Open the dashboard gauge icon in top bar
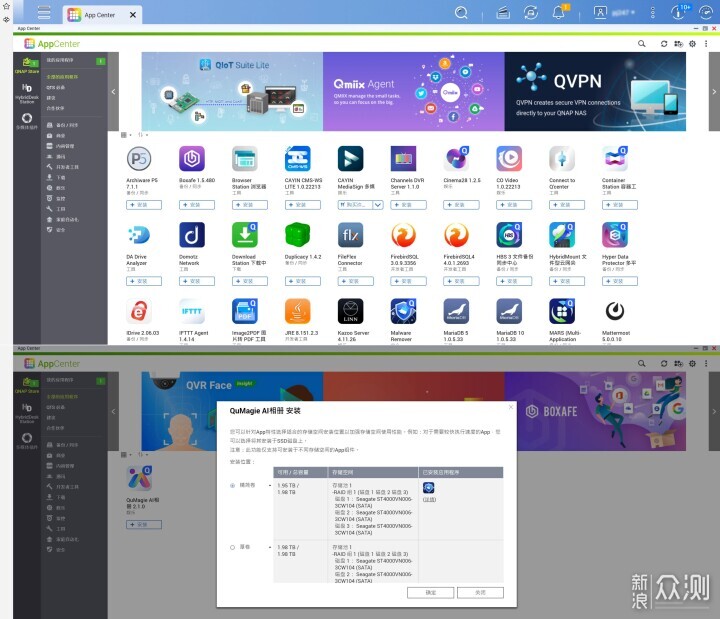The image size is (720, 619). pyautogui.click(x=706, y=12)
